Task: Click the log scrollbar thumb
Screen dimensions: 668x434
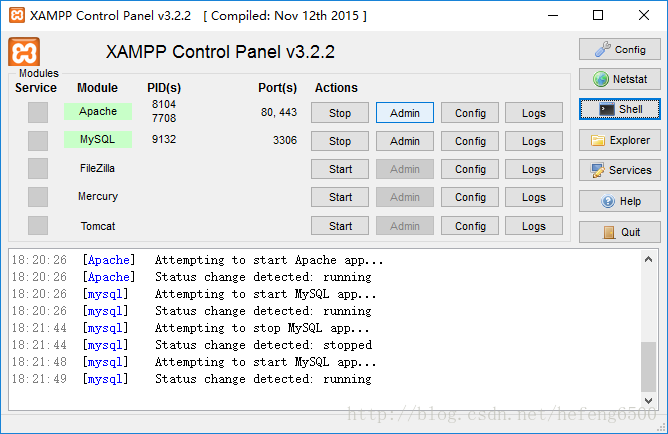Action: (x=648, y=367)
